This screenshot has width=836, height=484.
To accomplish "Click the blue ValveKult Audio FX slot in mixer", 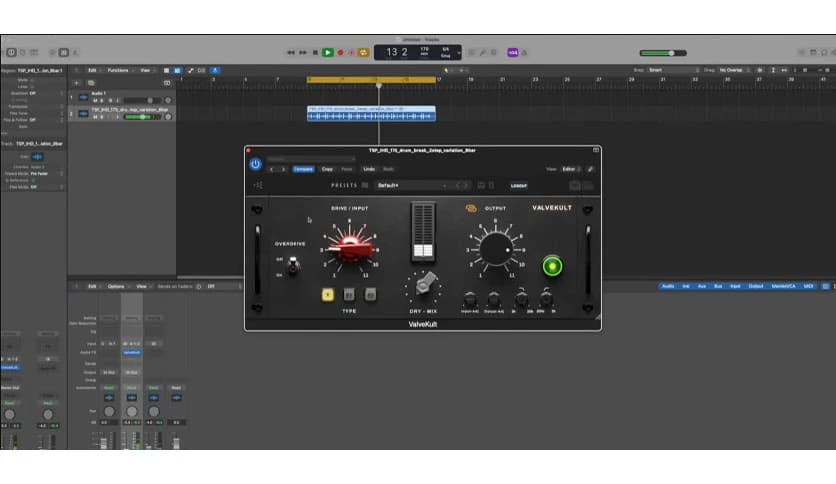I will click(132, 352).
